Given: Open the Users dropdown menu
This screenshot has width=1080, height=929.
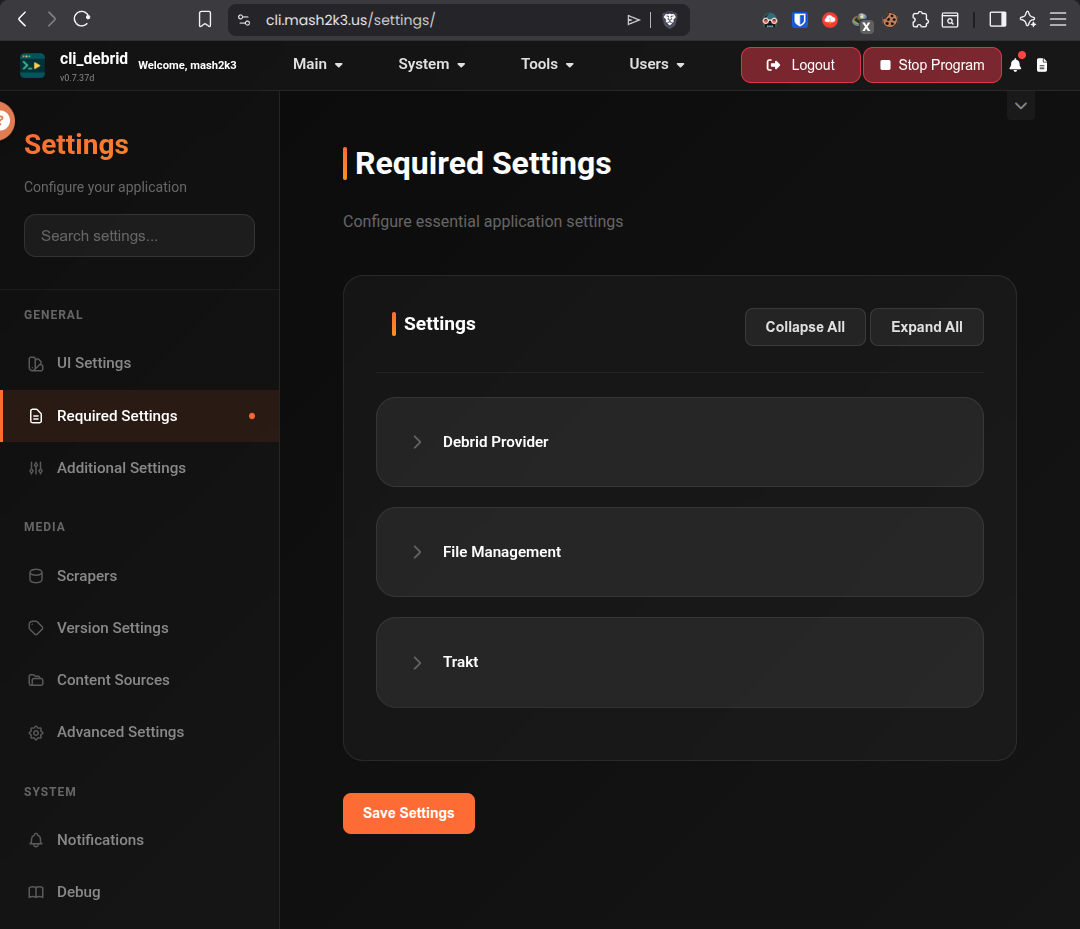Looking at the screenshot, I should [656, 65].
